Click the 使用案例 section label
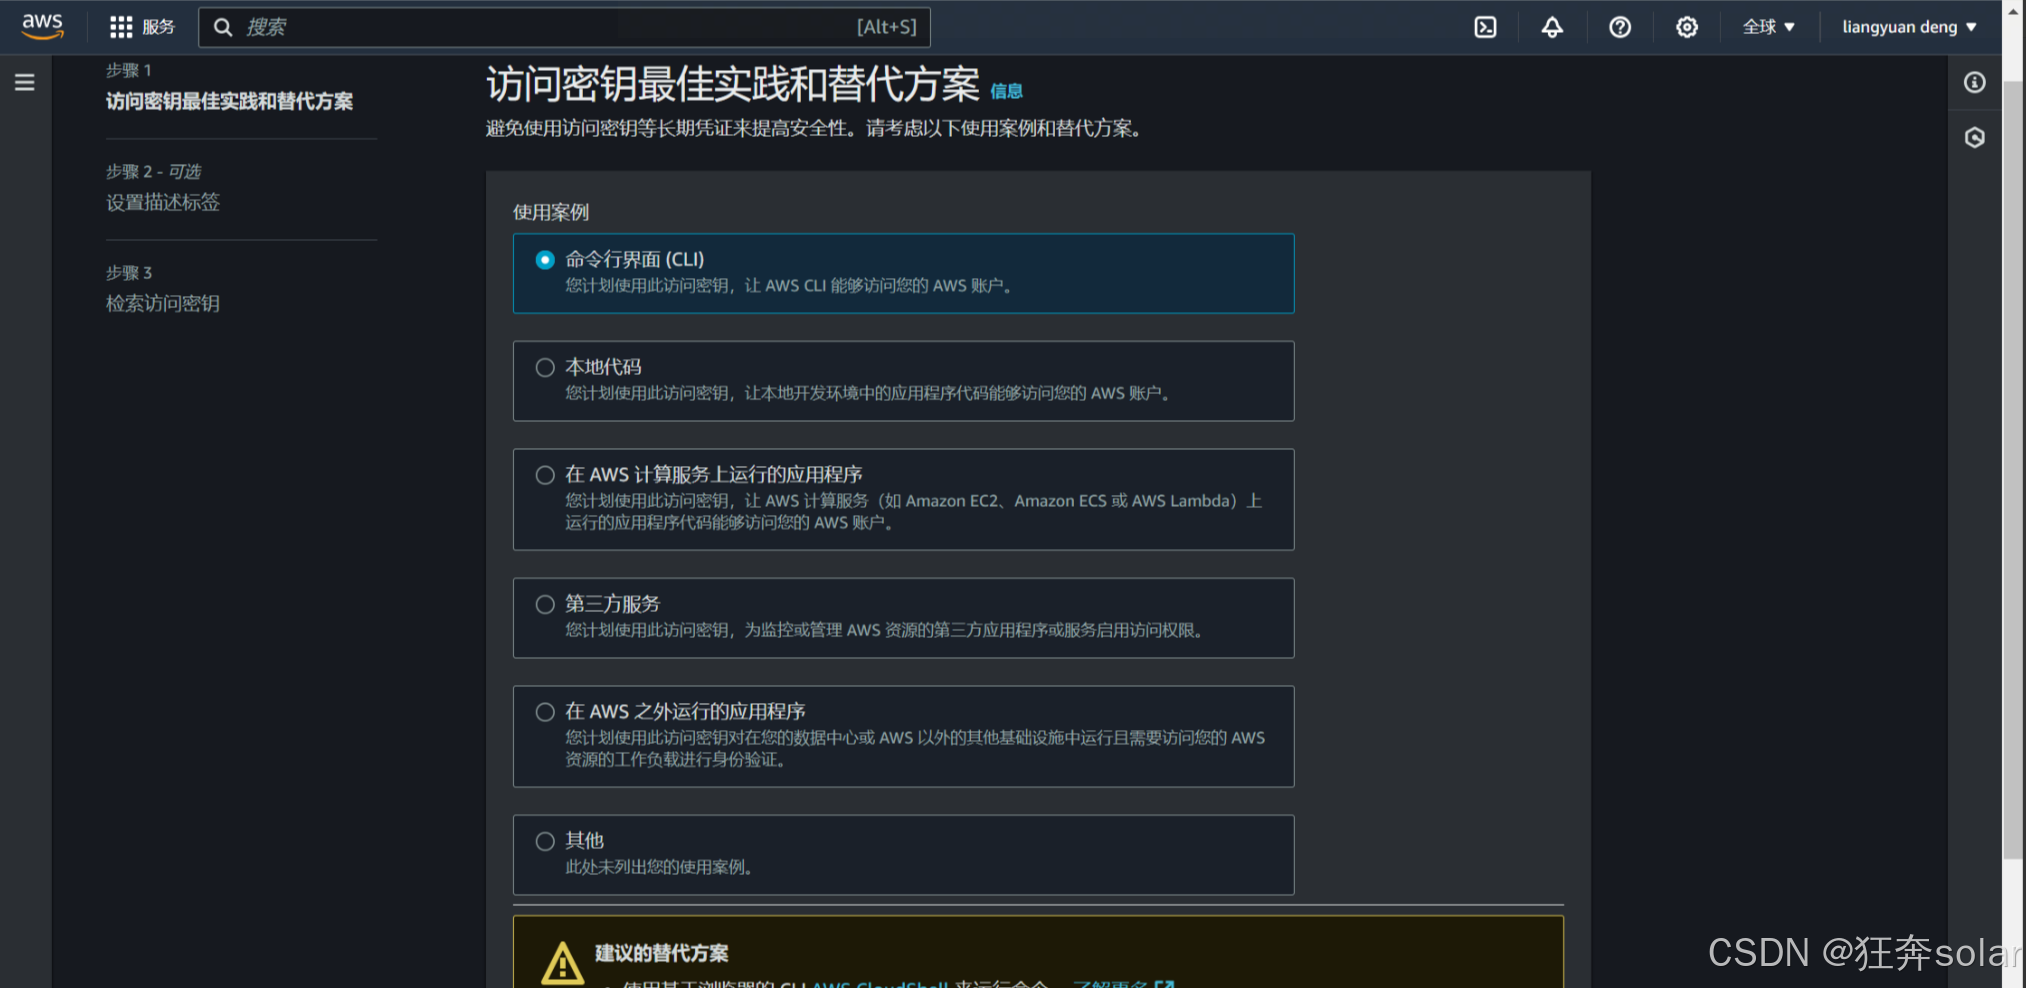The image size is (2026, 988). coord(551,212)
